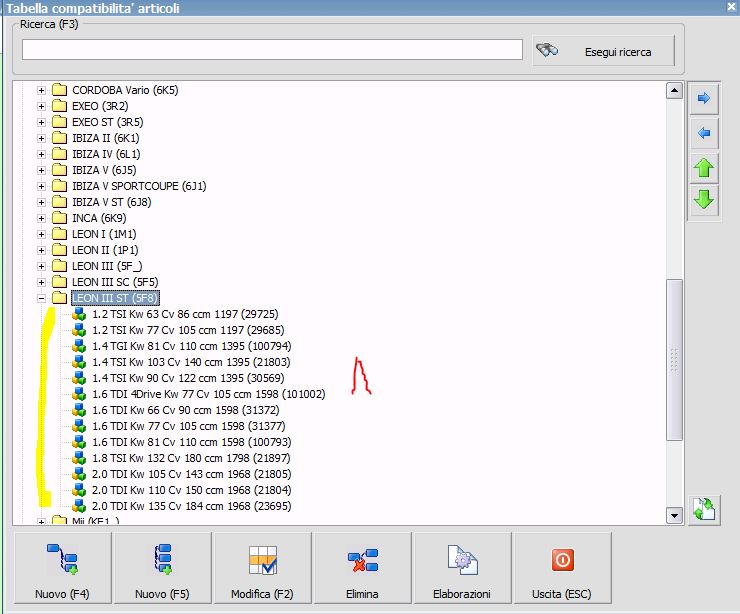
Task: Select 1.4 TSI Kw 103 Cv 140 (21803)
Action: [x=191, y=362]
